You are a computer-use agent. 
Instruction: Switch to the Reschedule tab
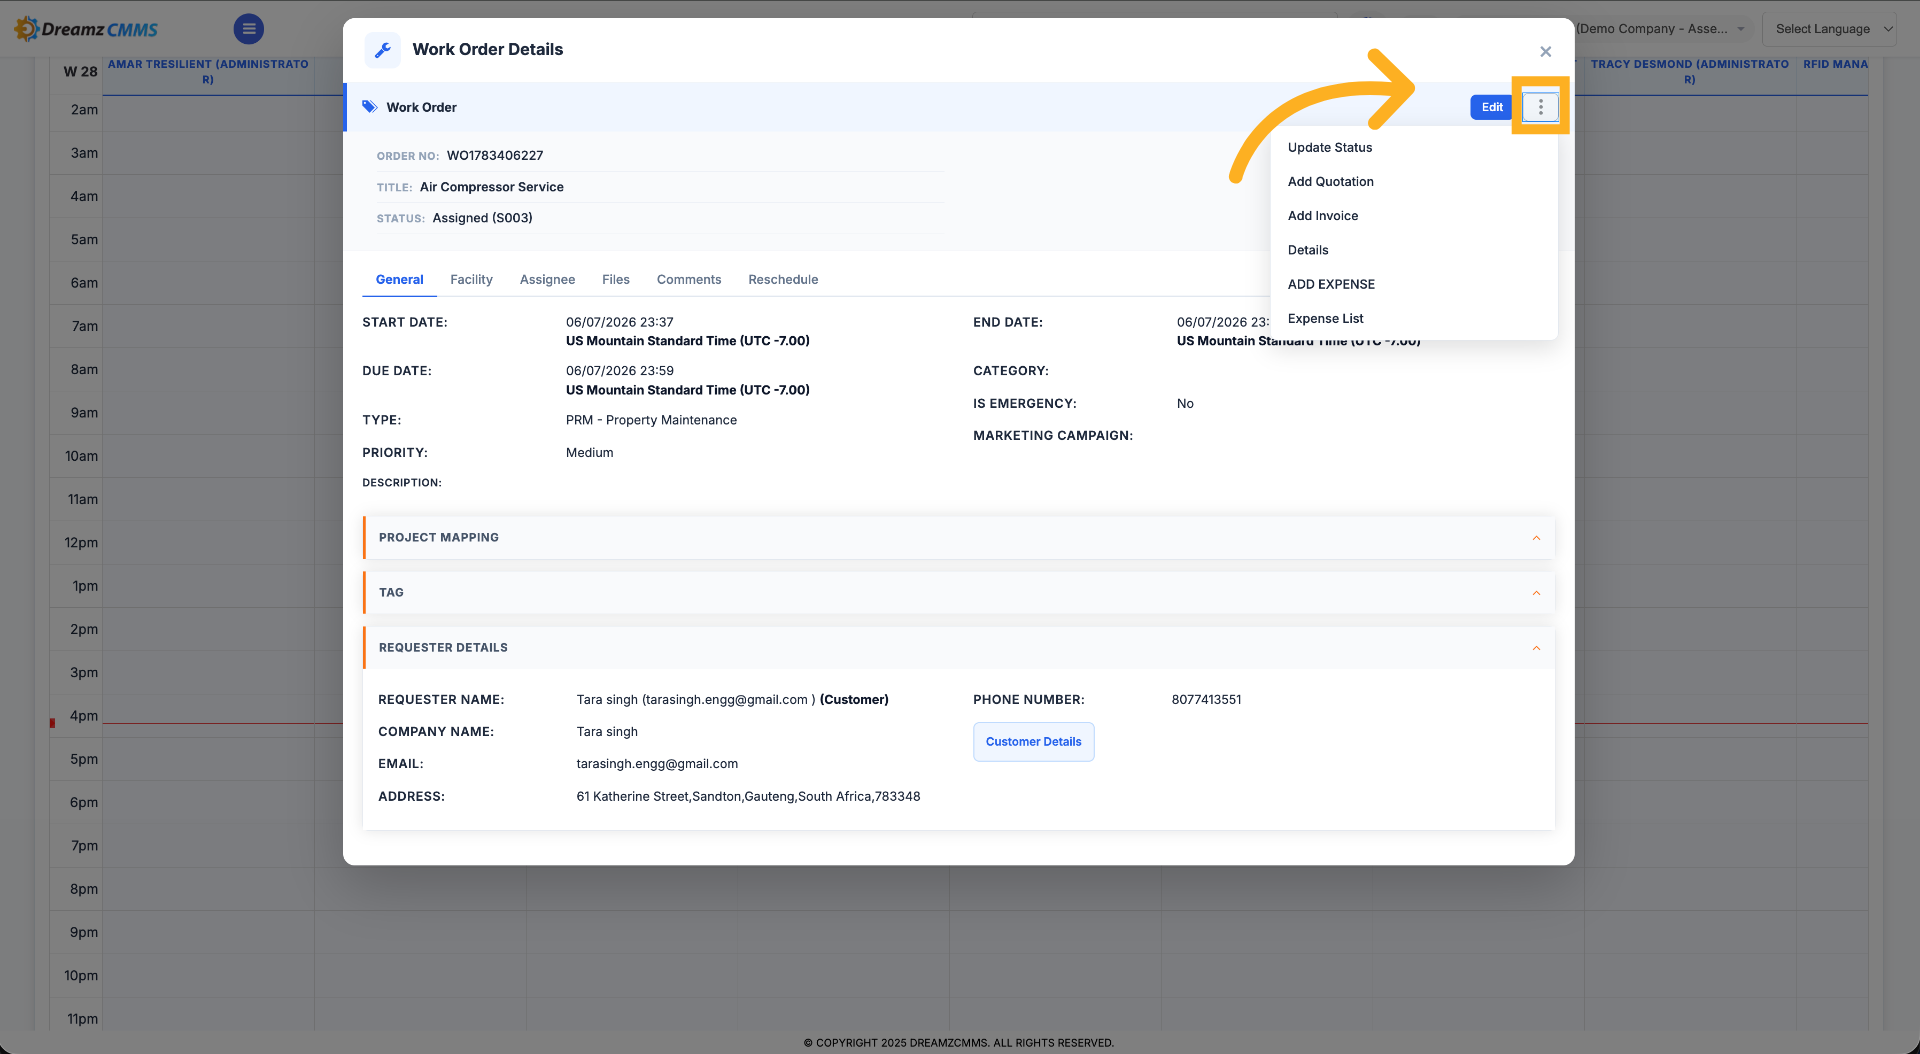(x=783, y=279)
